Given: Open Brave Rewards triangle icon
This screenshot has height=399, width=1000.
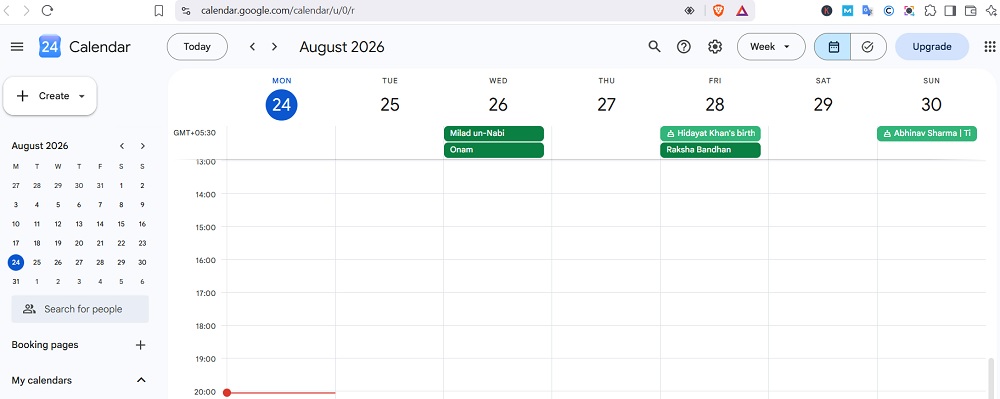Looking at the screenshot, I should point(742,10).
